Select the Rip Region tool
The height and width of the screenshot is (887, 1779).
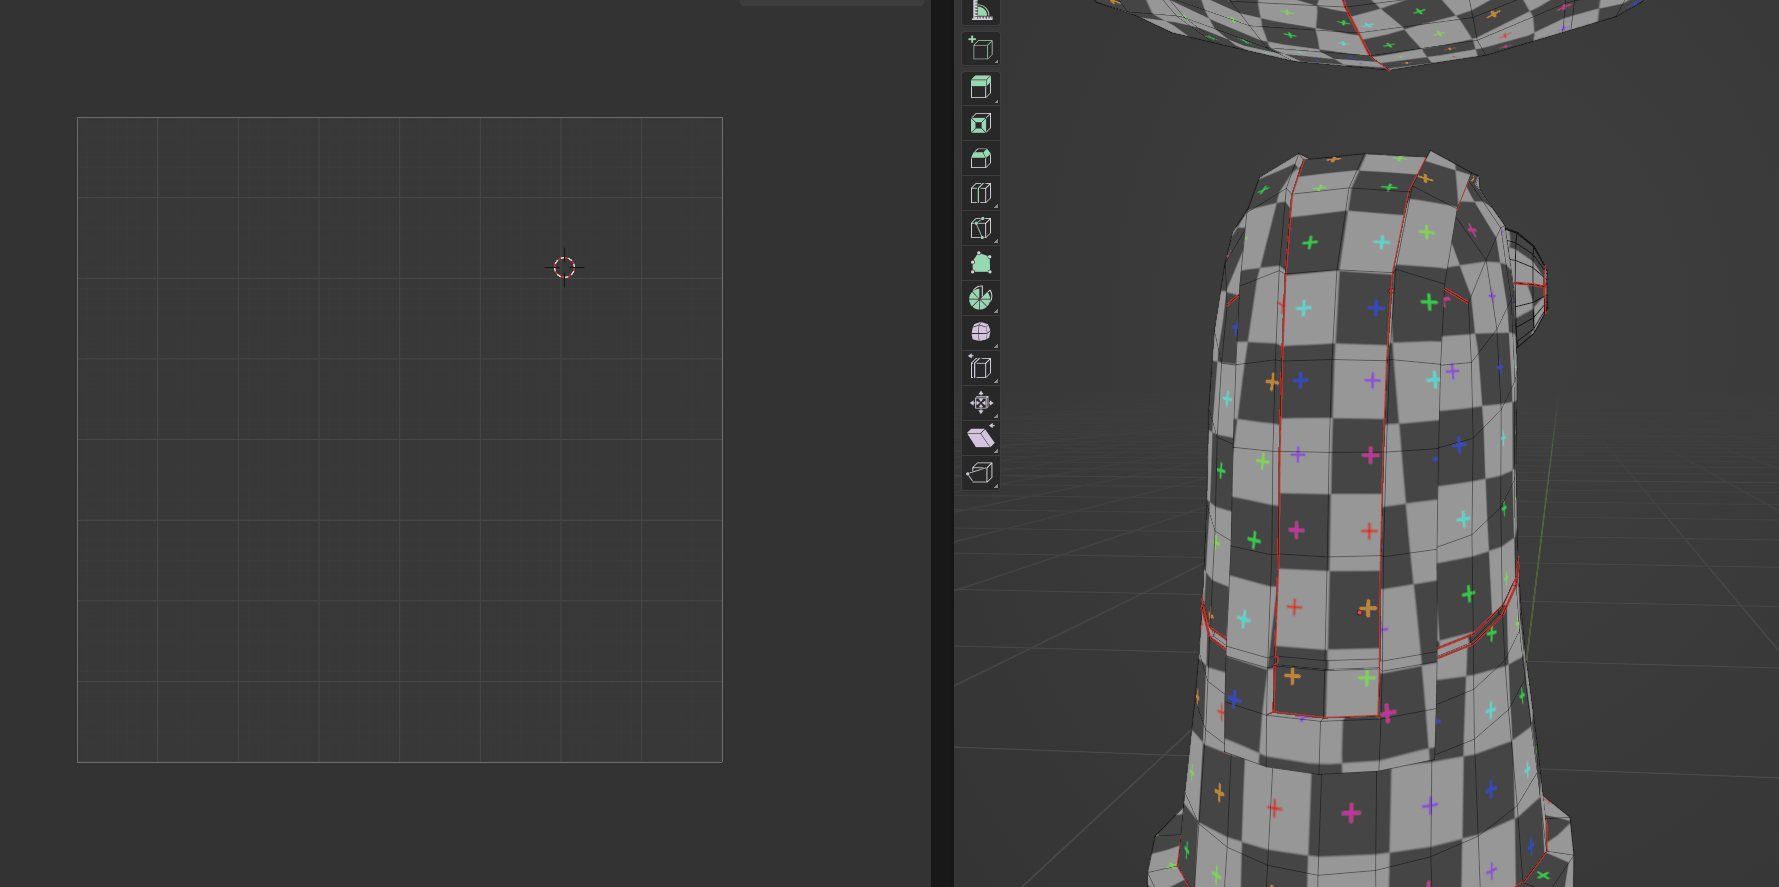[x=981, y=473]
